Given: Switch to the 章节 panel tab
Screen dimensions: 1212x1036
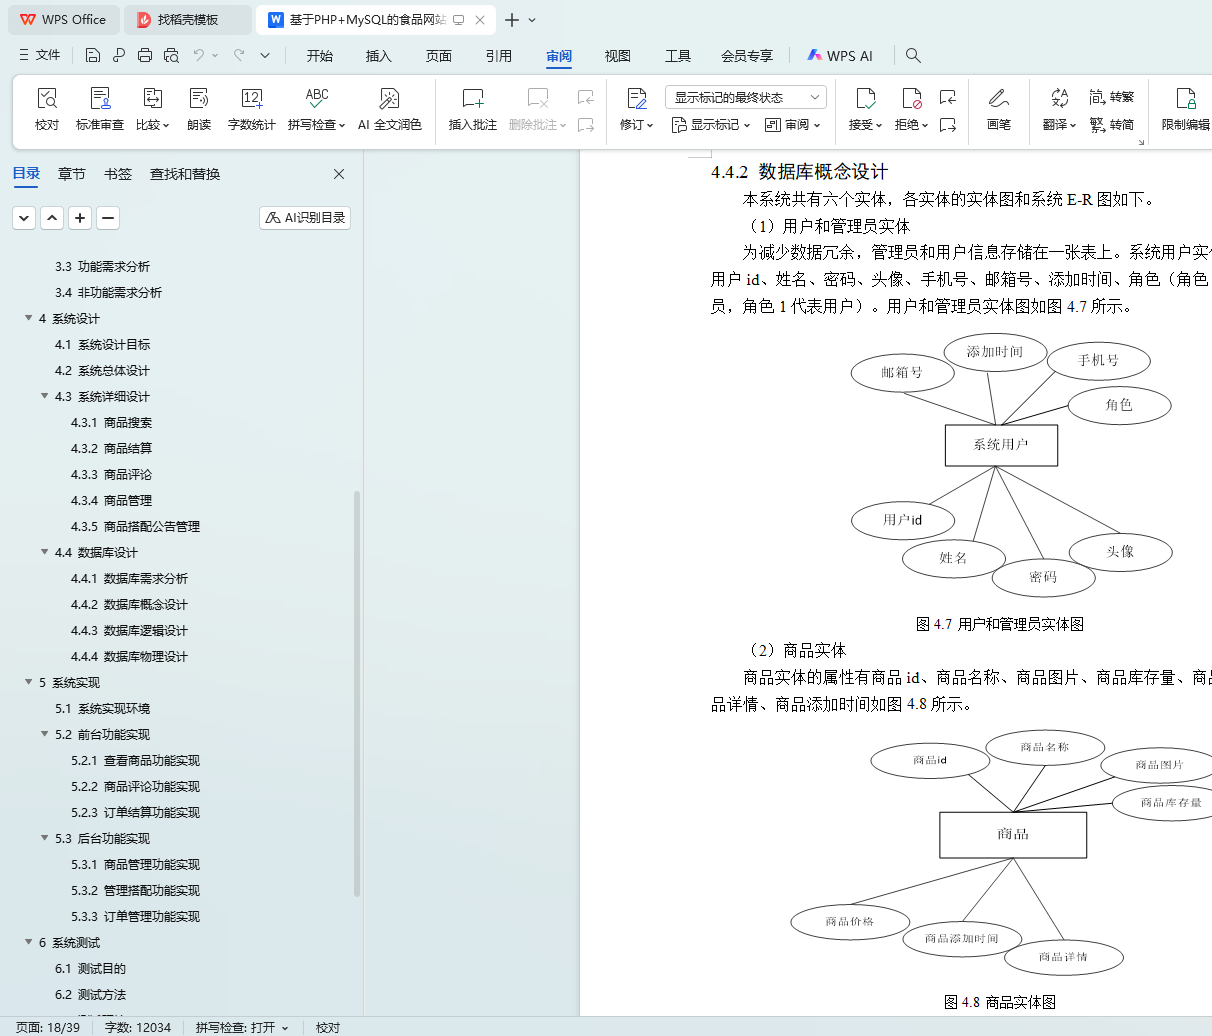Looking at the screenshot, I should click(72, 174).
